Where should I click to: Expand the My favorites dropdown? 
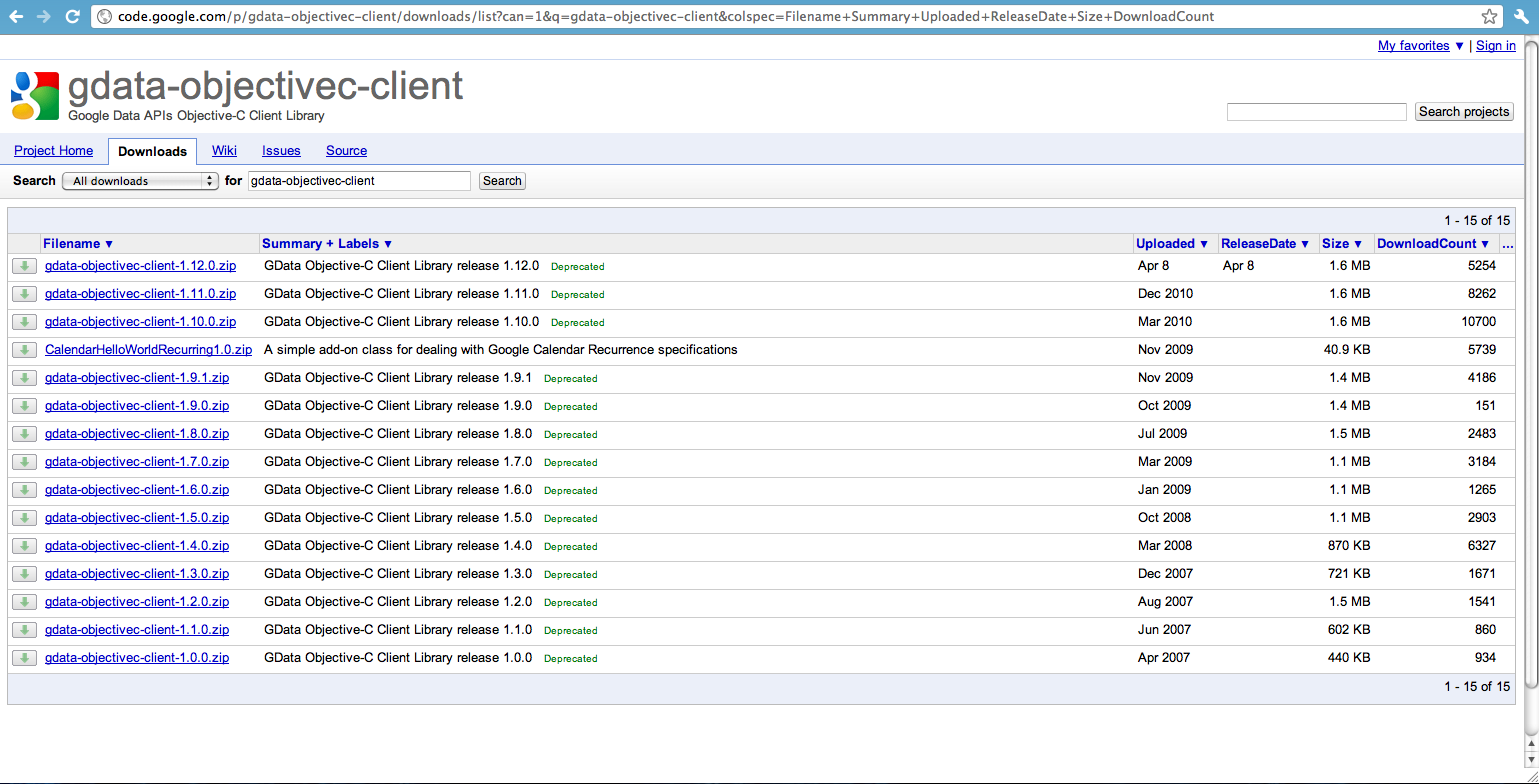(1421, 46)
